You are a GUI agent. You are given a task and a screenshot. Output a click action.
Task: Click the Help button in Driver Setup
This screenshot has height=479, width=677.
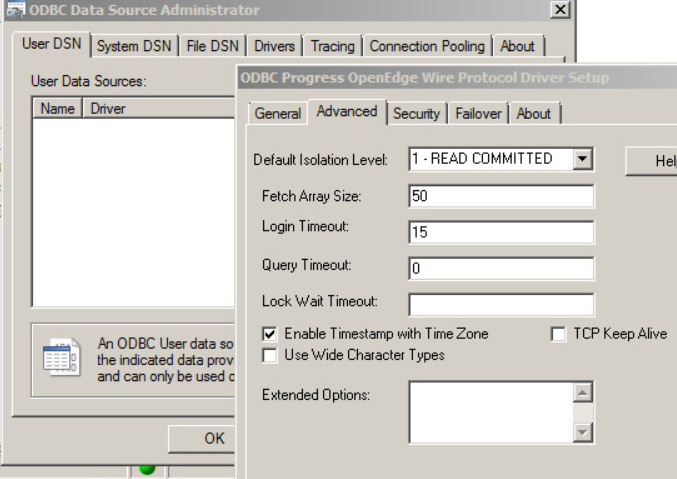[652, 161]
